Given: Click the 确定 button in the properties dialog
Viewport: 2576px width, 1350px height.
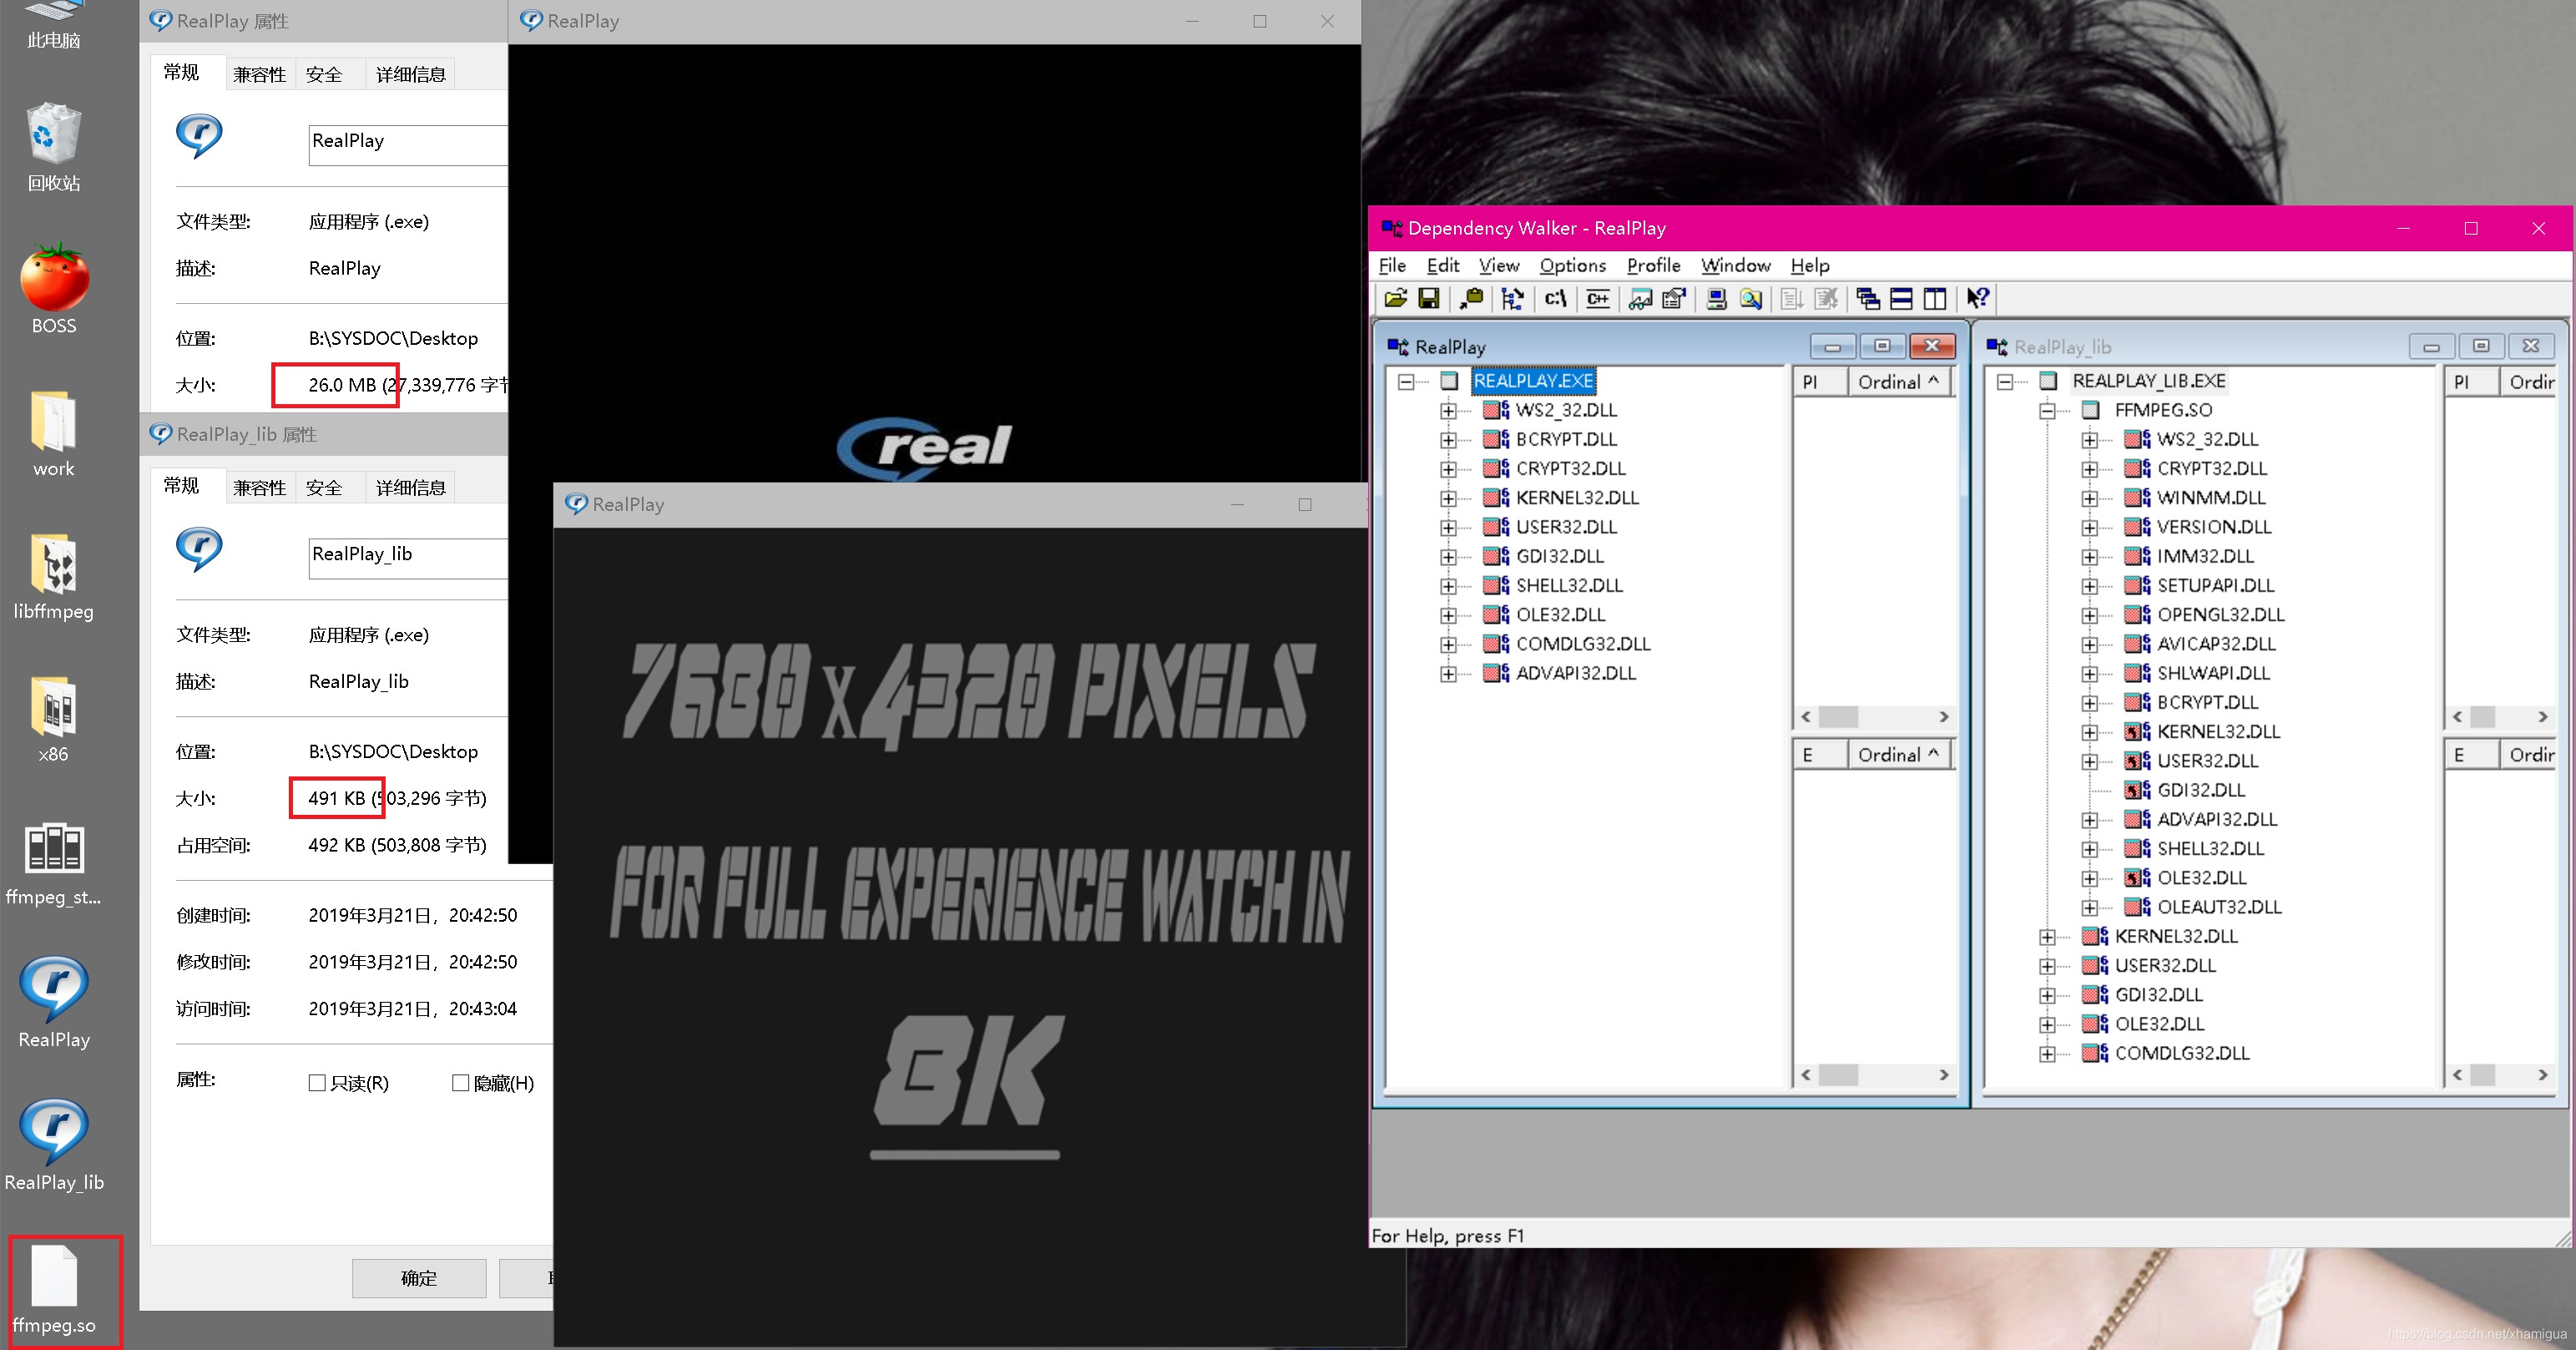Looking at the screenshot, I should point(419,1278).
